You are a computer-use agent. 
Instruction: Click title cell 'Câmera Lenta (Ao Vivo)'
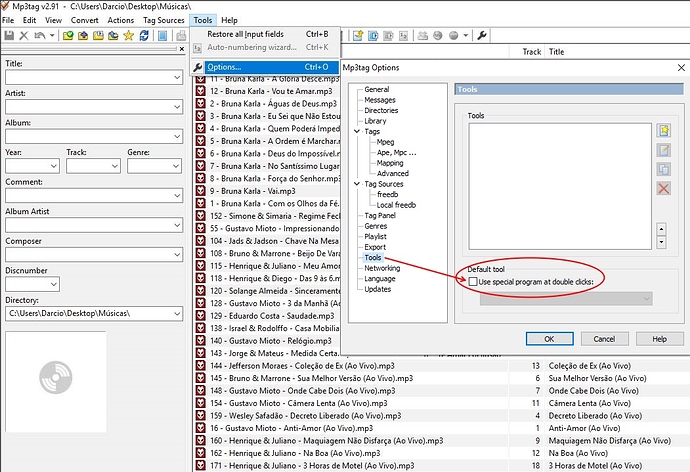[x=589, y=403]
